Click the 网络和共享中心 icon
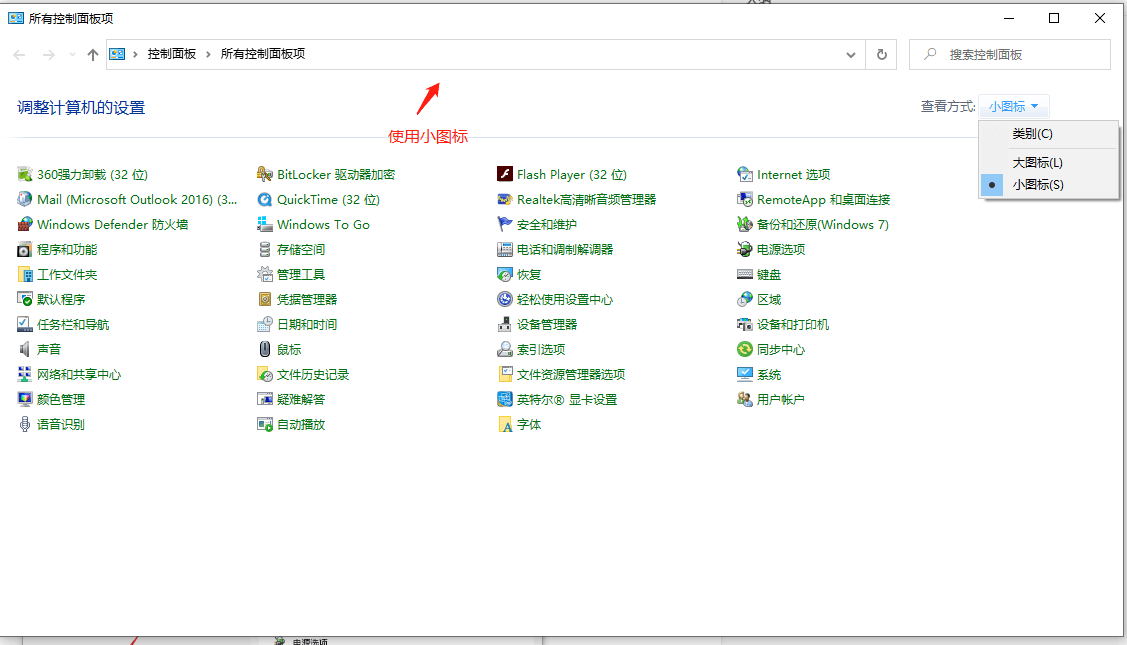 [24, 375]
